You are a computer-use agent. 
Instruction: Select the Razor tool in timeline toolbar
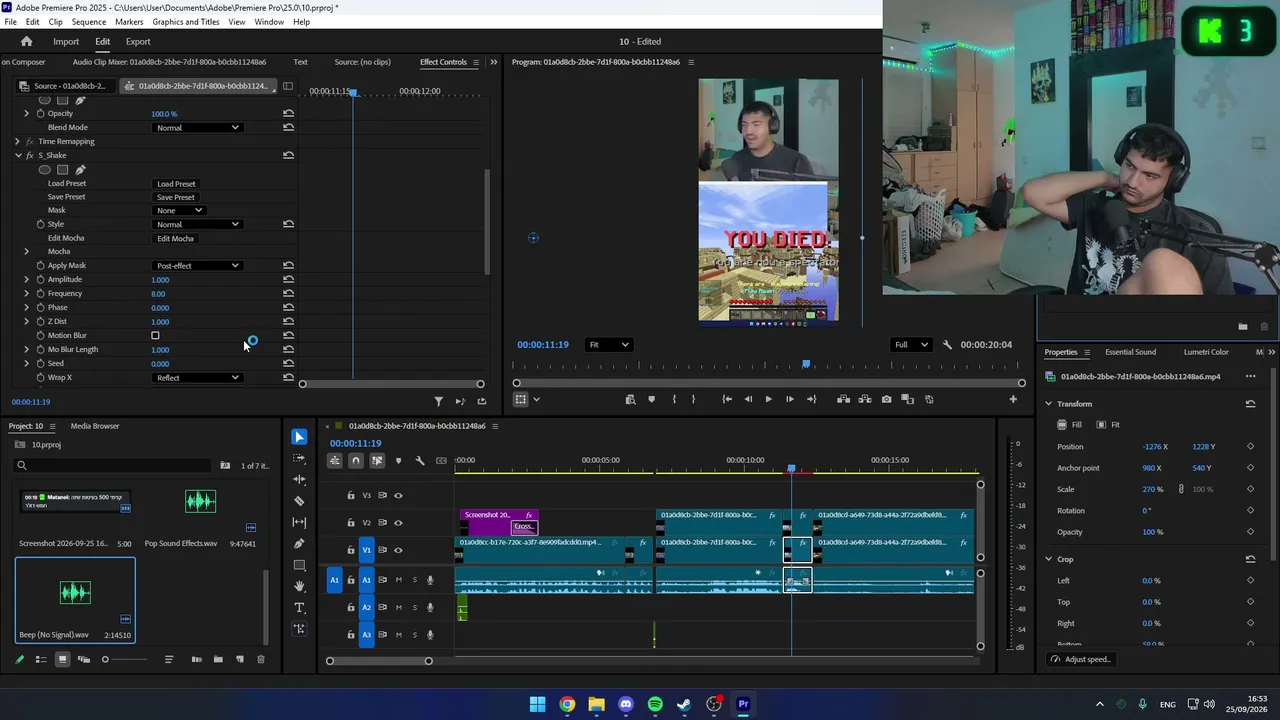[x=299, y=501]
